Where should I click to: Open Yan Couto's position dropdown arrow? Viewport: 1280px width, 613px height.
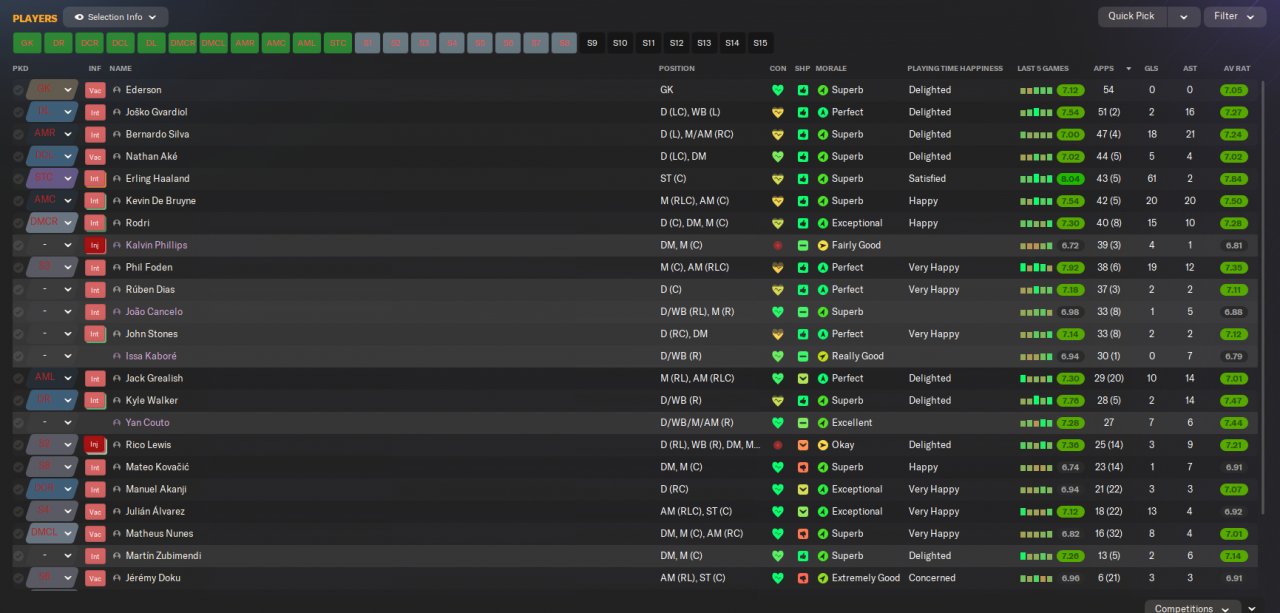pyautogui.click(x=68, y=423)
